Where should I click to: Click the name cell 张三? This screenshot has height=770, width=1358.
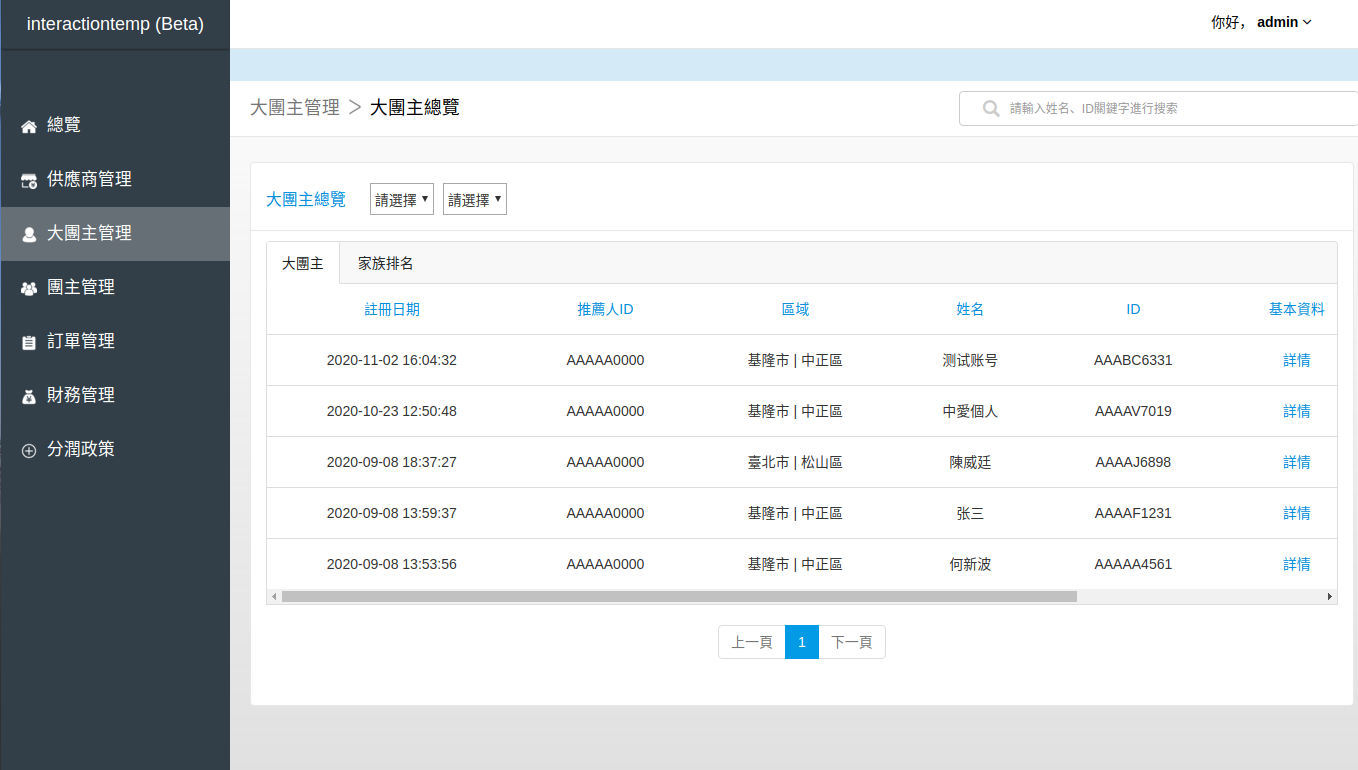[x=970, y=513]
